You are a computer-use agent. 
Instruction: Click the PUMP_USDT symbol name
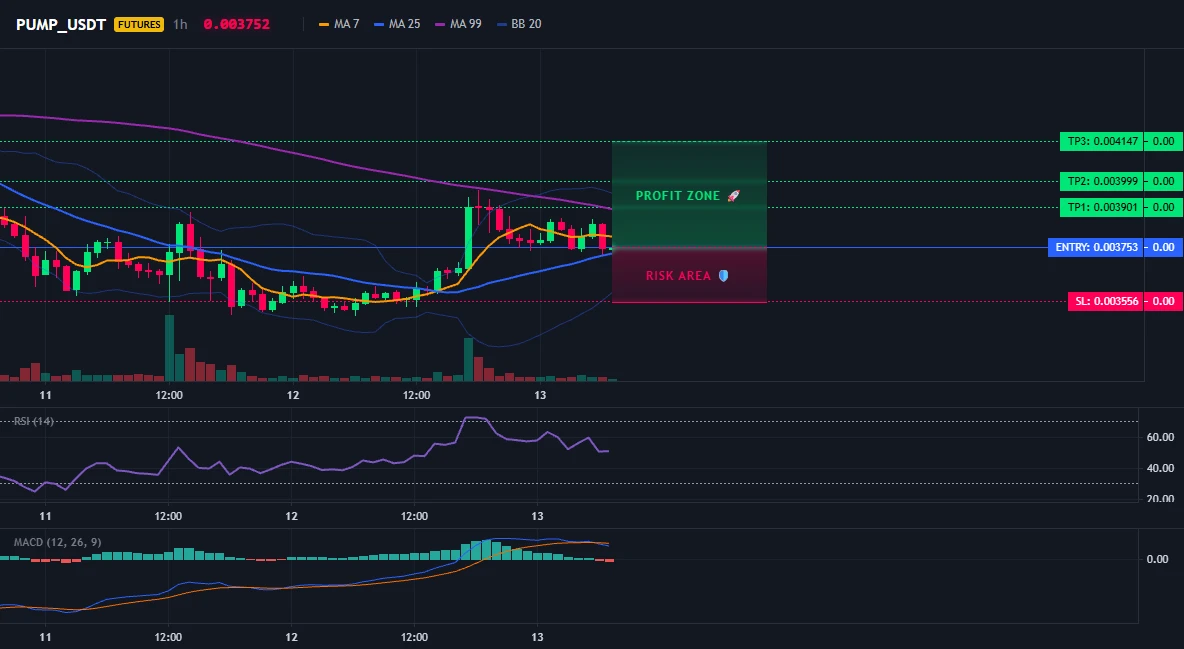pos(60,24)
